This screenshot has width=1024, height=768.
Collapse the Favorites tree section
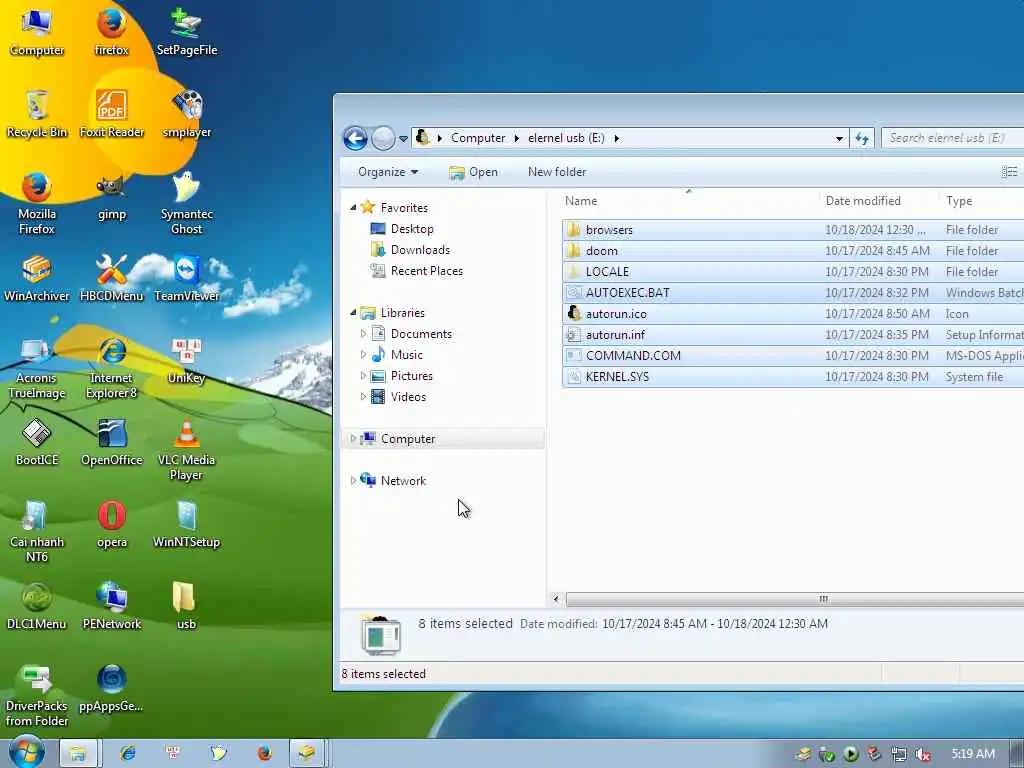[353, 208]
